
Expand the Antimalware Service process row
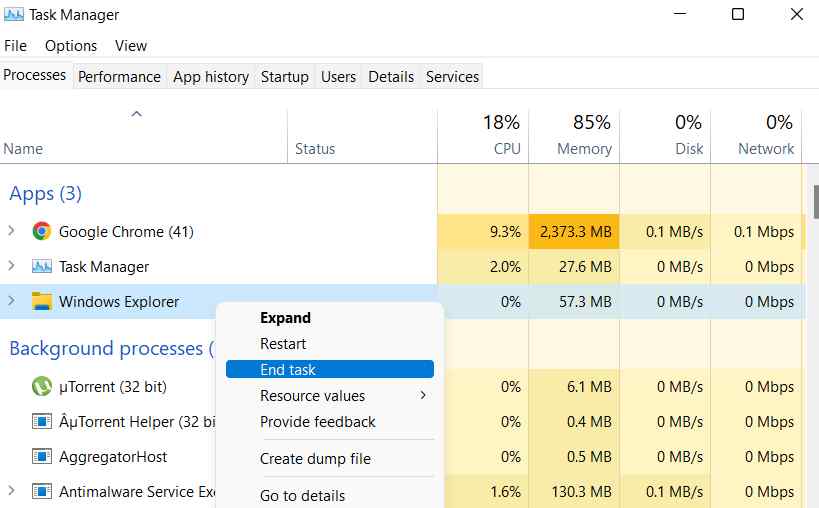[11, 491]
